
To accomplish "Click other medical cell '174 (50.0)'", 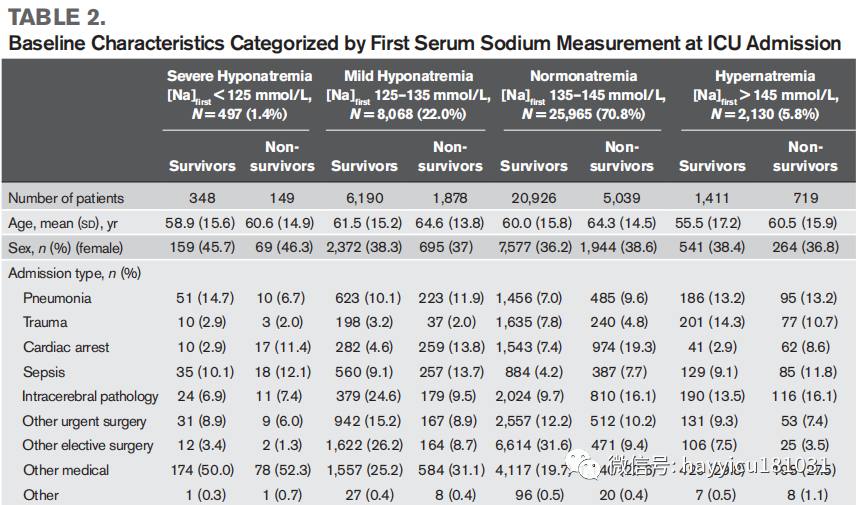I will (202, 470).
